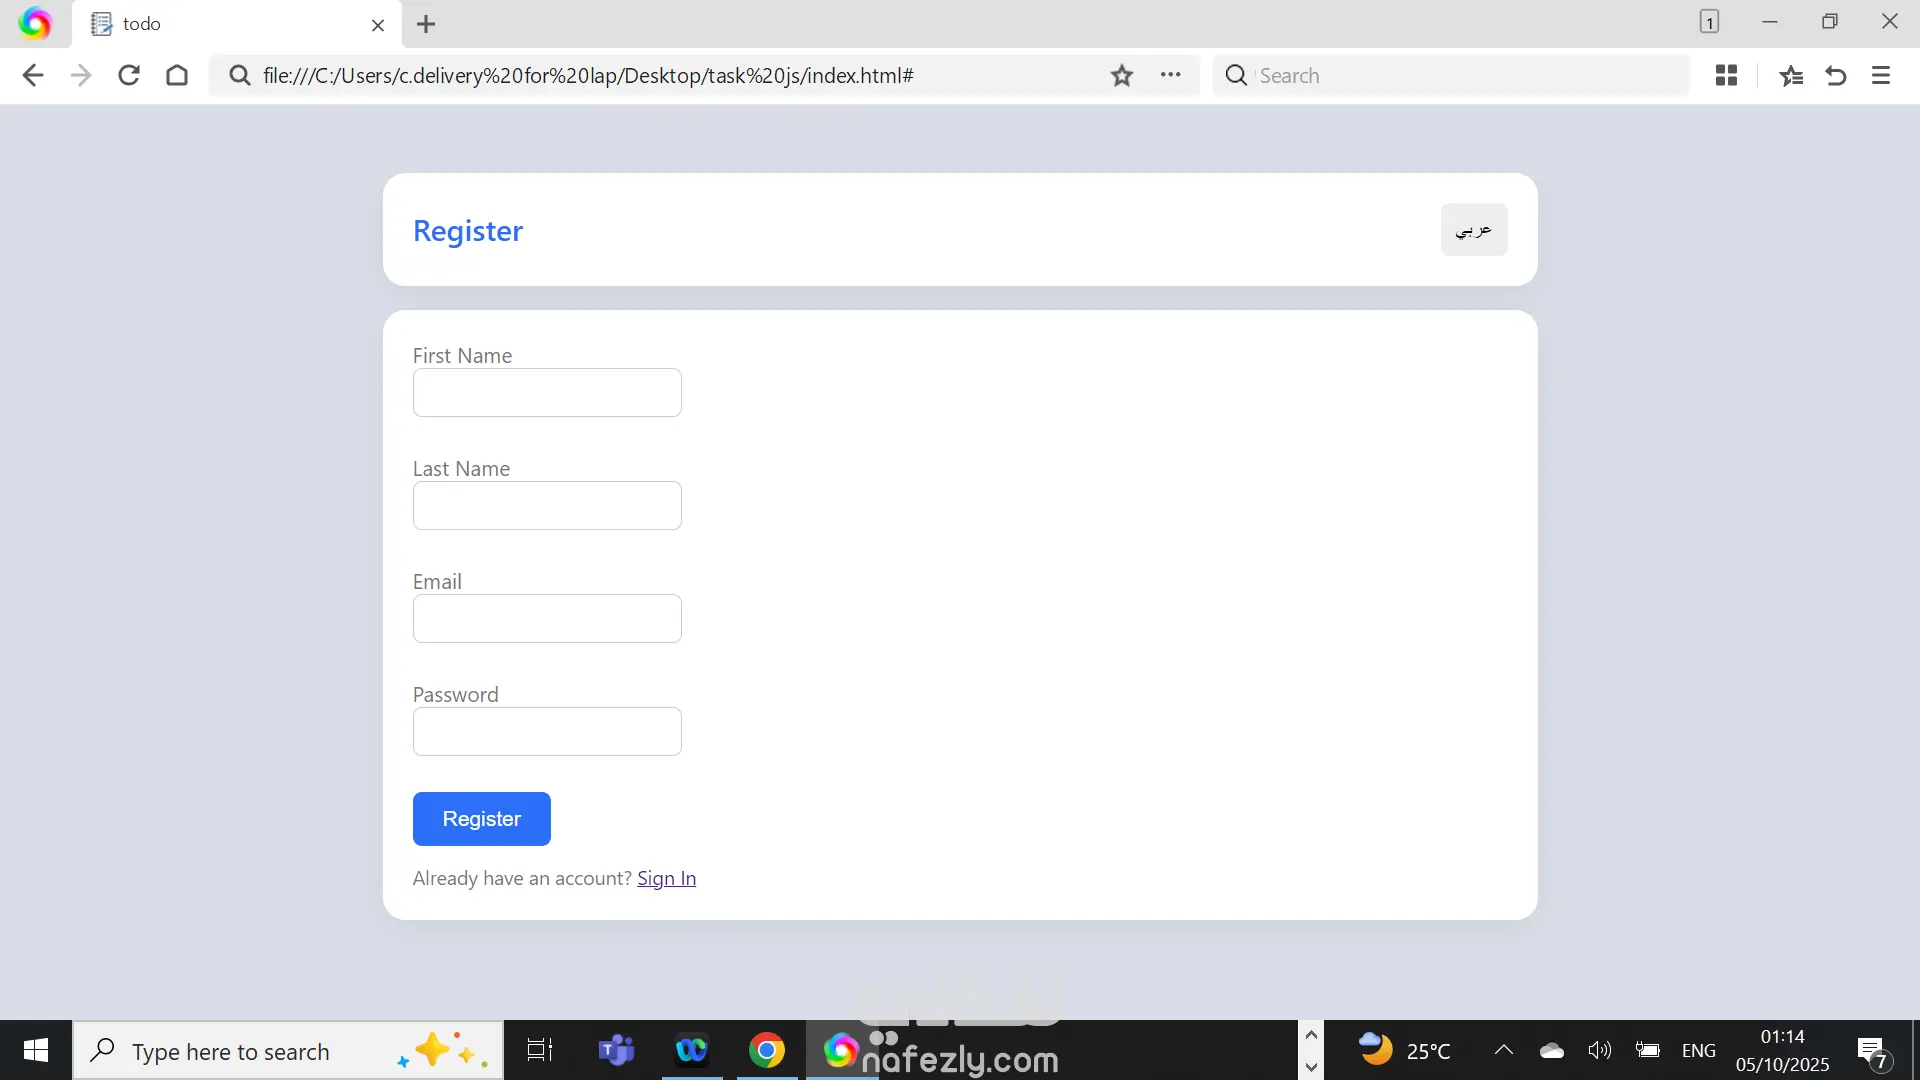Open the favorites list icon

pyautogui.click(x=1791, y=76)
